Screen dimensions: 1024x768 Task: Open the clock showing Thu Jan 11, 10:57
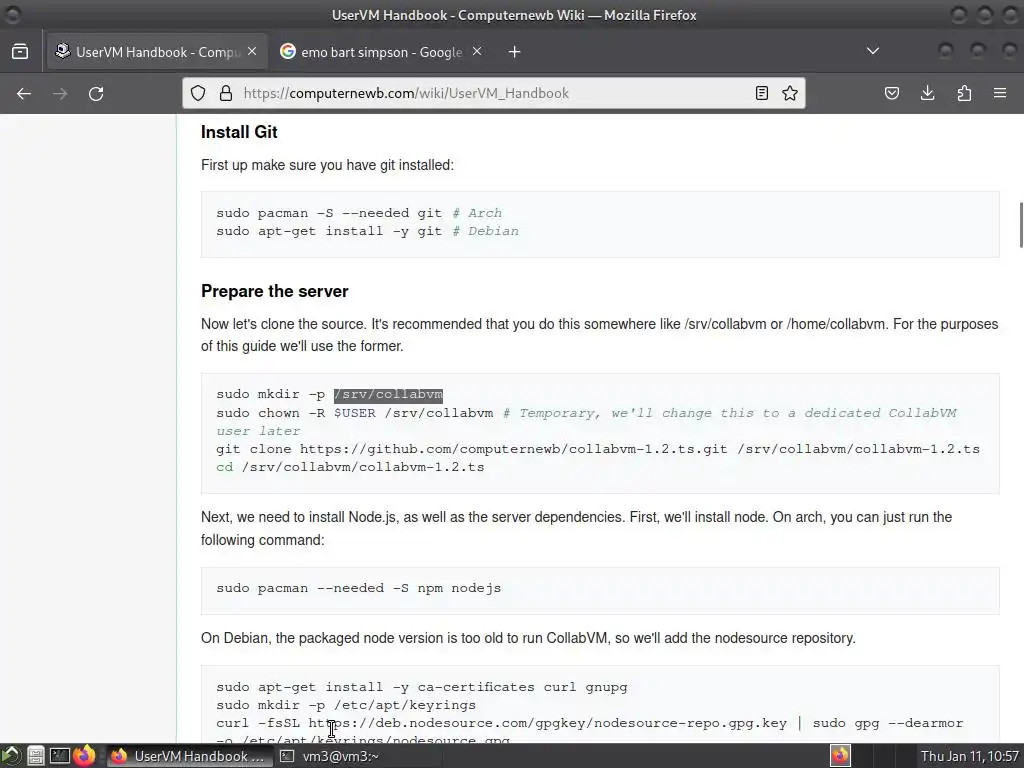969,756
